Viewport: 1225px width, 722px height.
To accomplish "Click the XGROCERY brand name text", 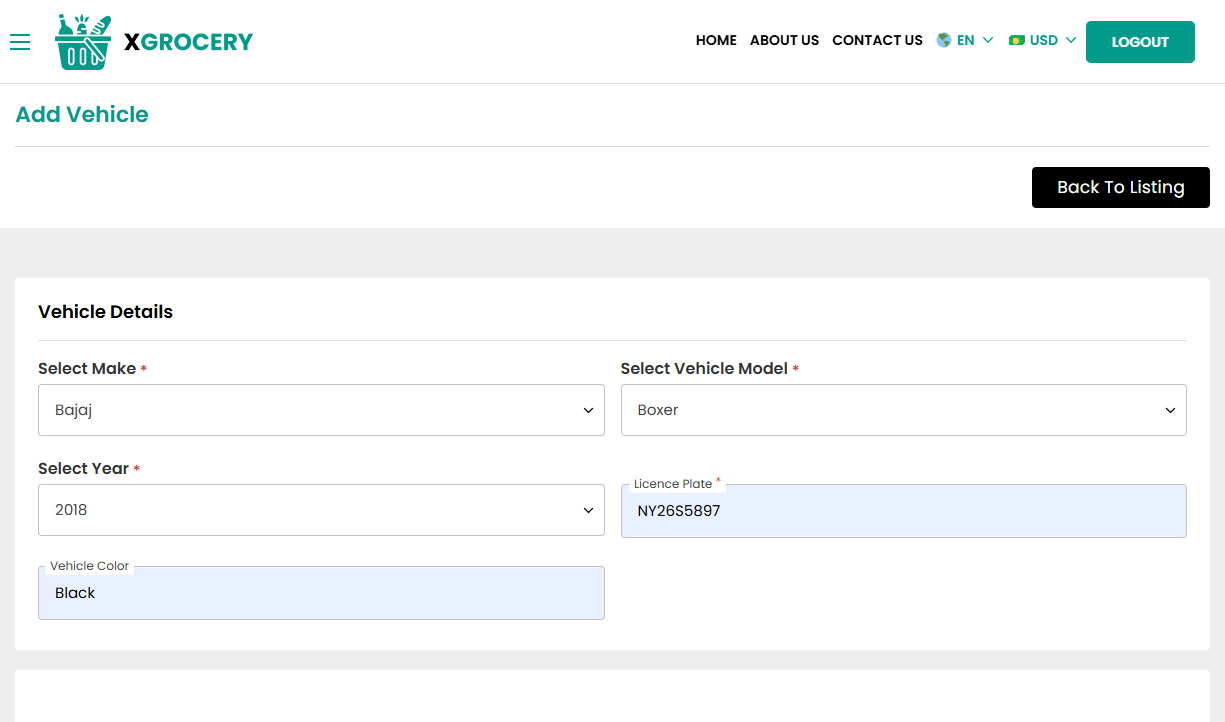I will click(188, 42).
